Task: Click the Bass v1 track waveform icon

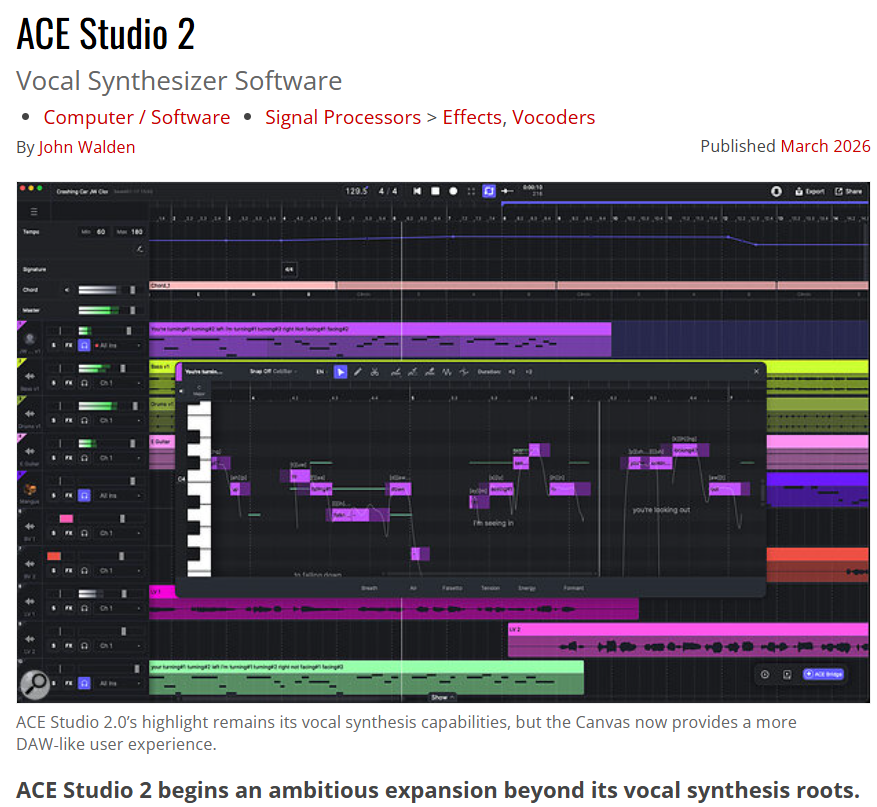Action: point(30,376)
